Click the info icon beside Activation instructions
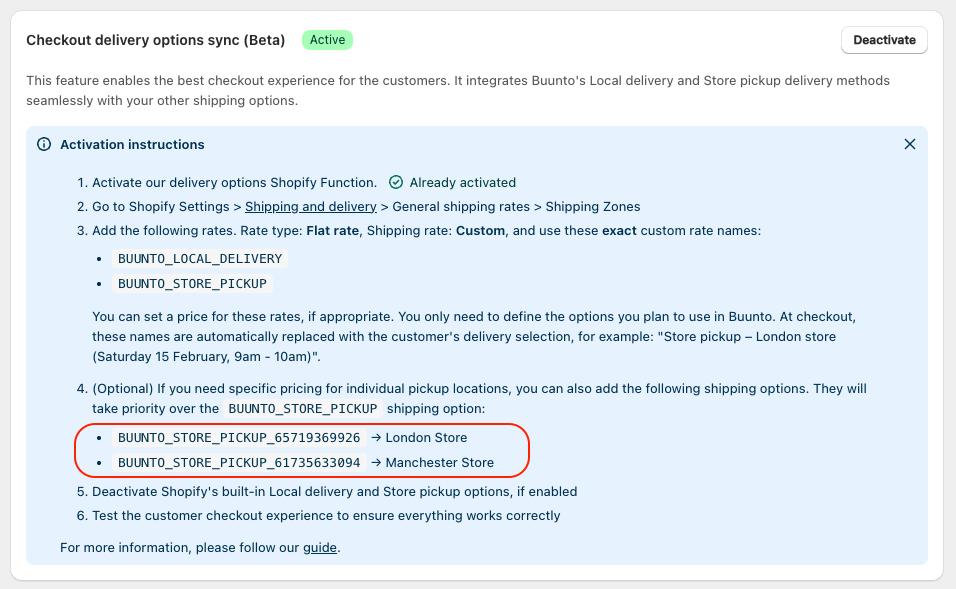Image resolution: width=956 pixels, height=589 pixels. 44,145
